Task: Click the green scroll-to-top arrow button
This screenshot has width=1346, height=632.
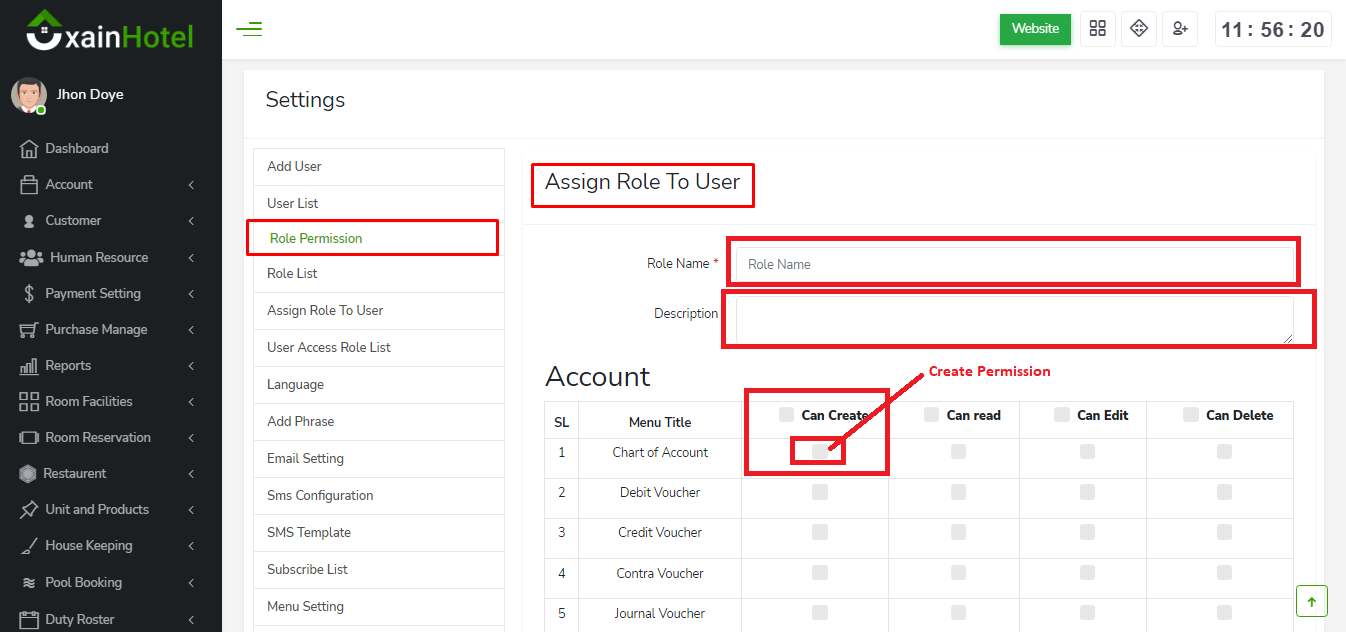Action: point(1311,601)
